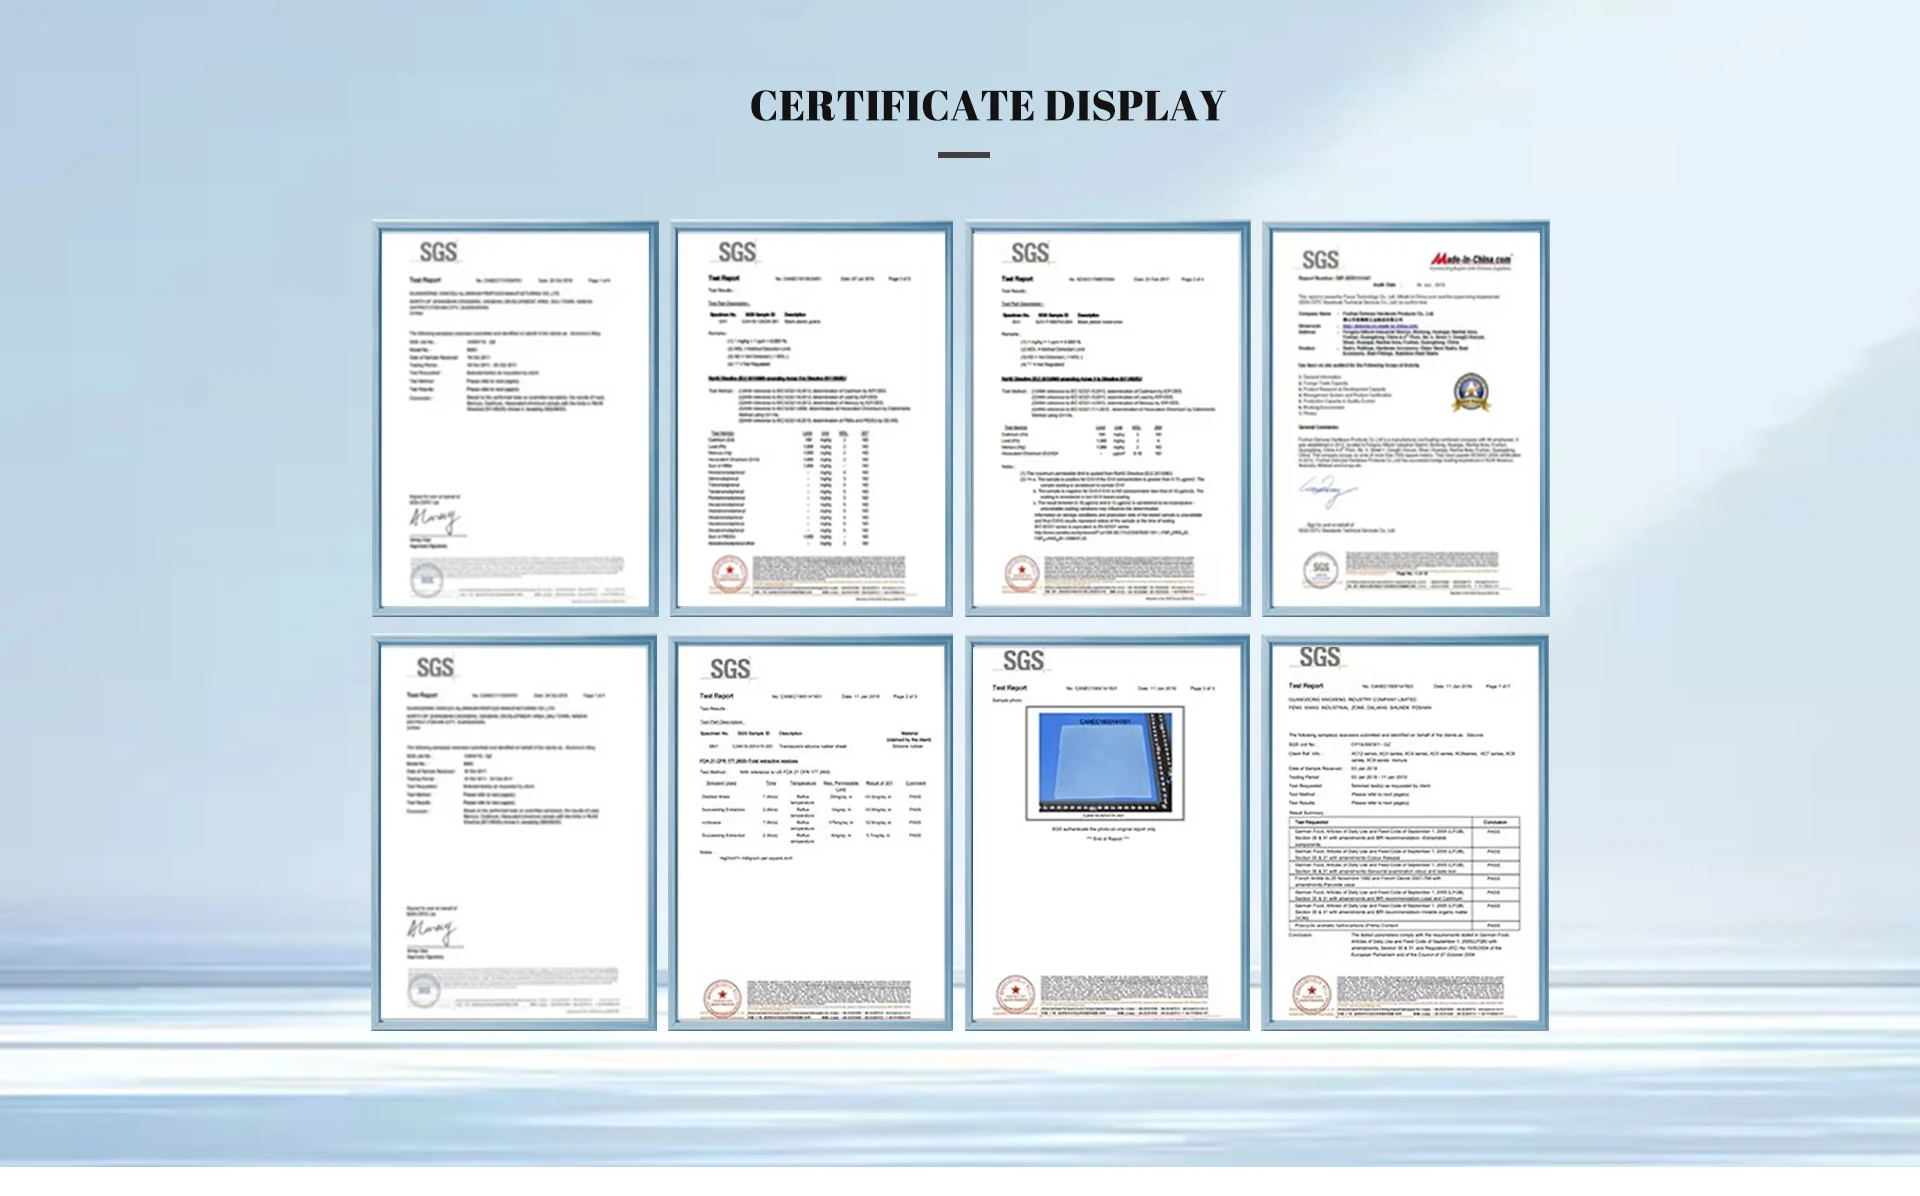Click the SGS logo on top-left certificate
Screen dimensions: 1920x1196
pyautogui.click(x=438, y=252)
